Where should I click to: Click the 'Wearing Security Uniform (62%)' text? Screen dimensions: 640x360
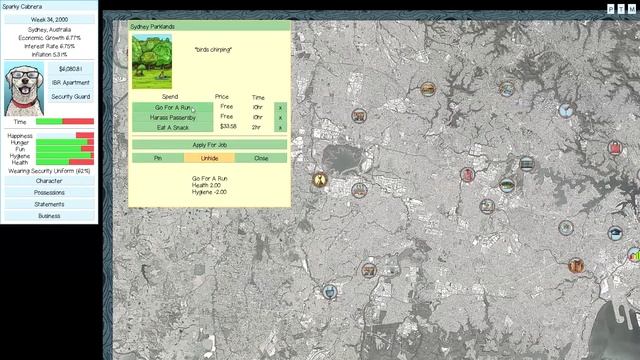49,171
